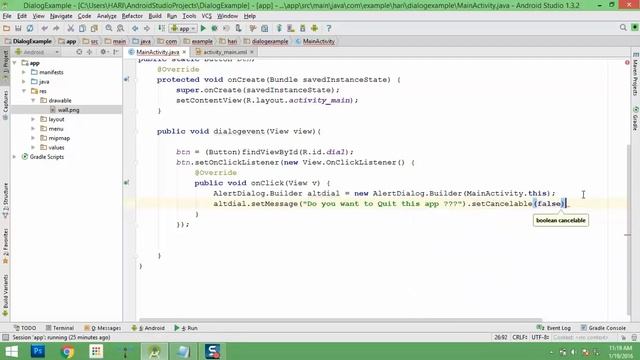Run the app with green play button
Image resolution: width=640 pixels, height=360 pixels.
click(x=203, y=28)
